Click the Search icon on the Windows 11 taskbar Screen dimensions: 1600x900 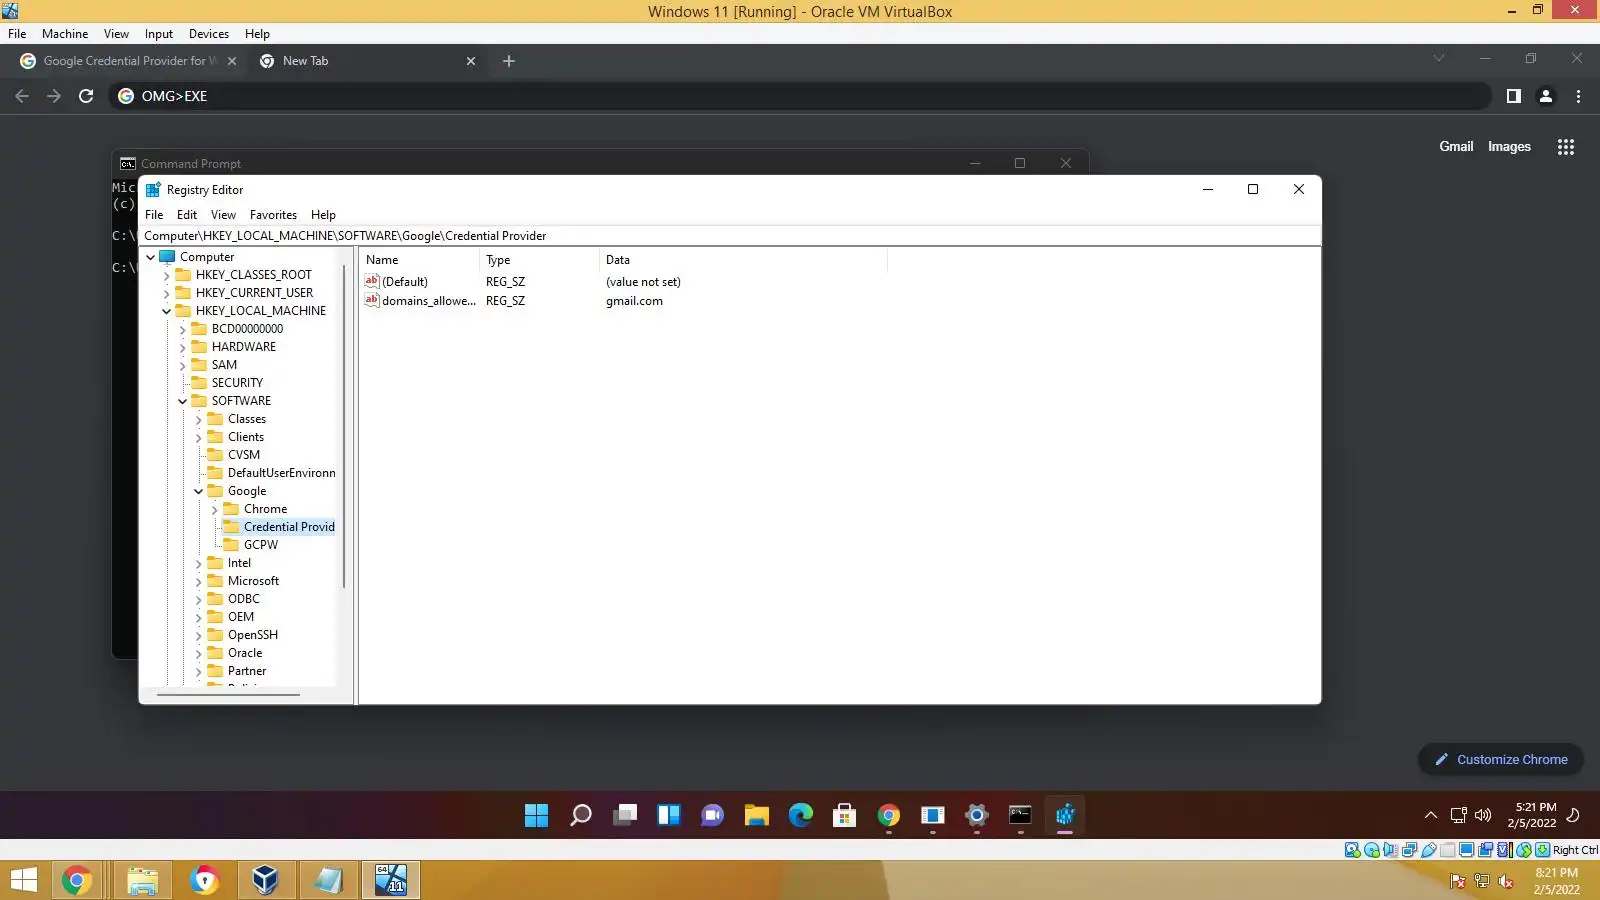(x=580, y=815)
